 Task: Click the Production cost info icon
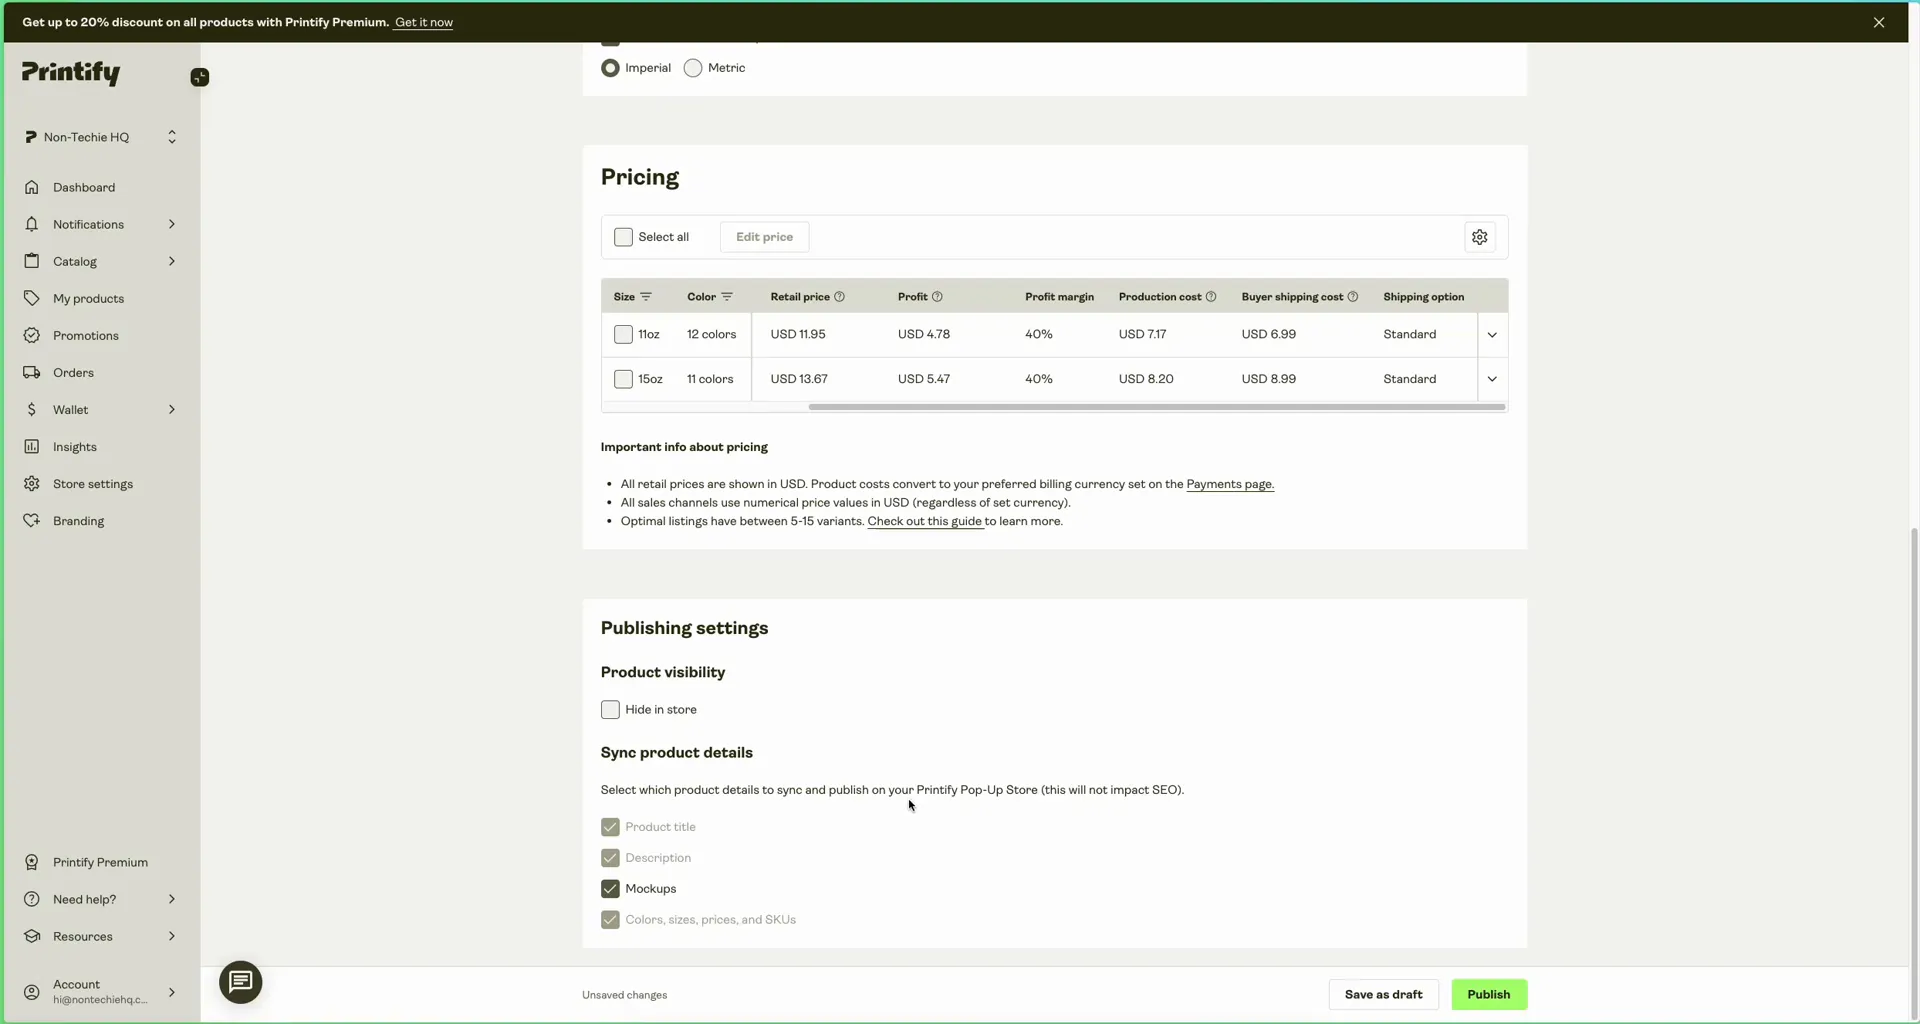pos(1211,297)
